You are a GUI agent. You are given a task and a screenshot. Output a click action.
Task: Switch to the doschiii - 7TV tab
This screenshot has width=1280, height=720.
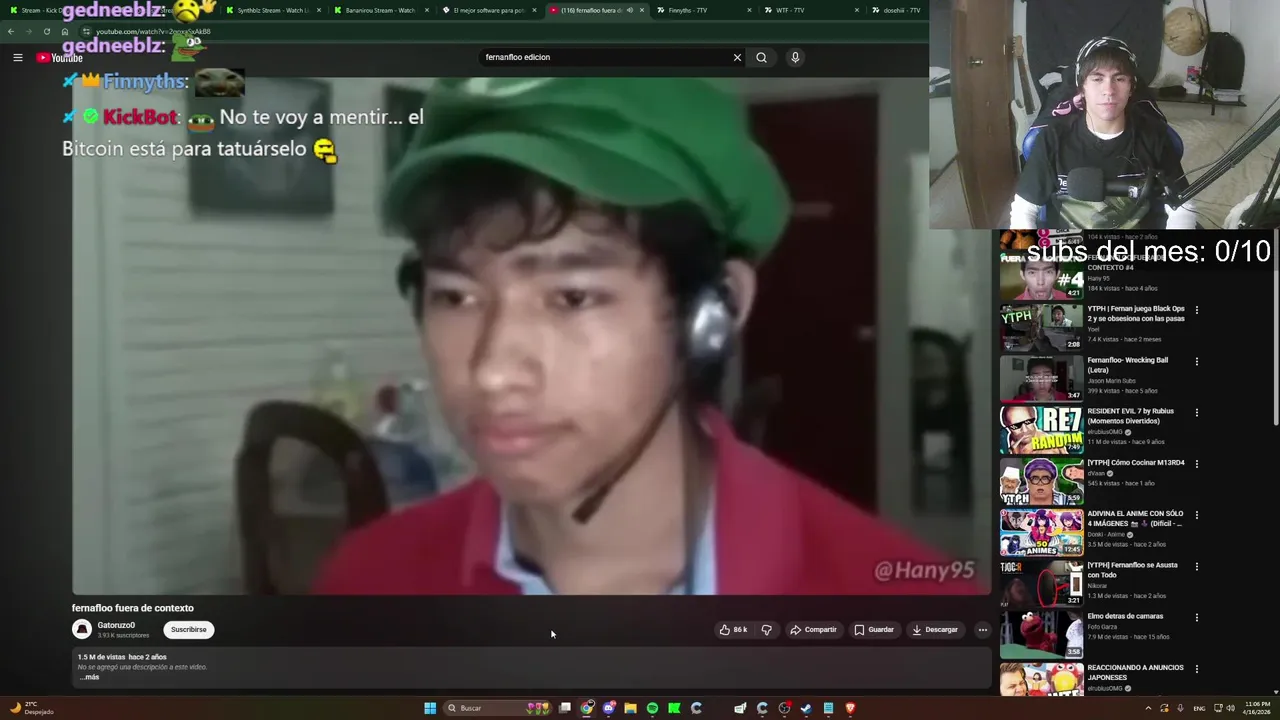click(899, 10)
